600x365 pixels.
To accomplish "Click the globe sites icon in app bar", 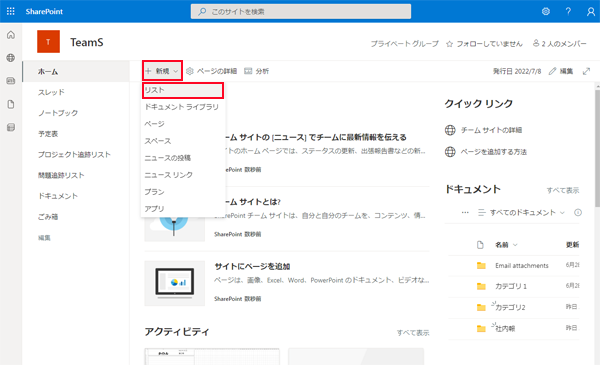I will tap(11, 58).
